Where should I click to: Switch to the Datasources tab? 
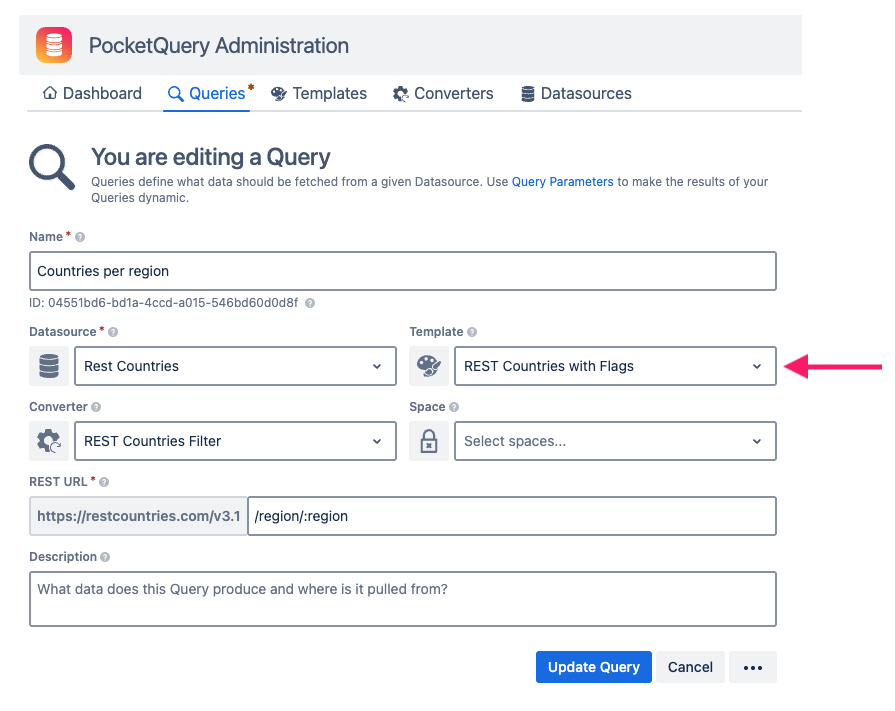click(x=576, y=93)
